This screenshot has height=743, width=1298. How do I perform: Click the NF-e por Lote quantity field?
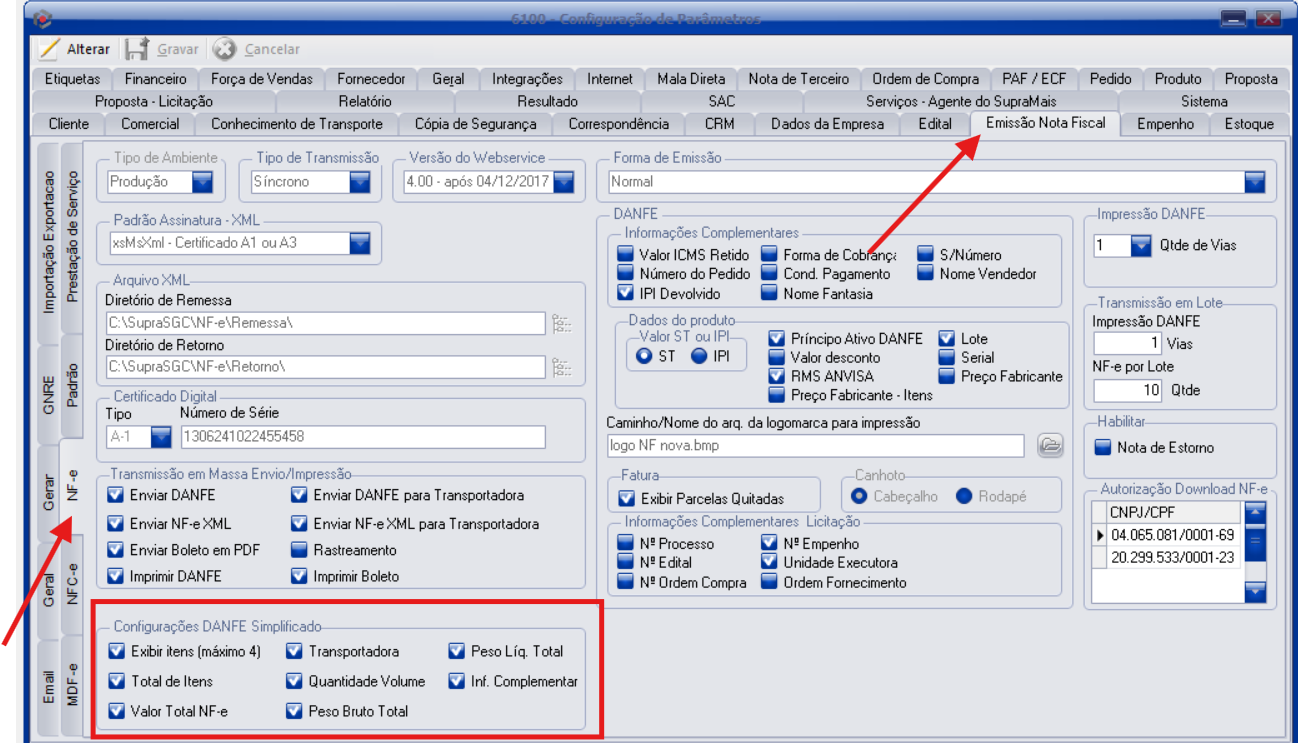[1129, 390]
